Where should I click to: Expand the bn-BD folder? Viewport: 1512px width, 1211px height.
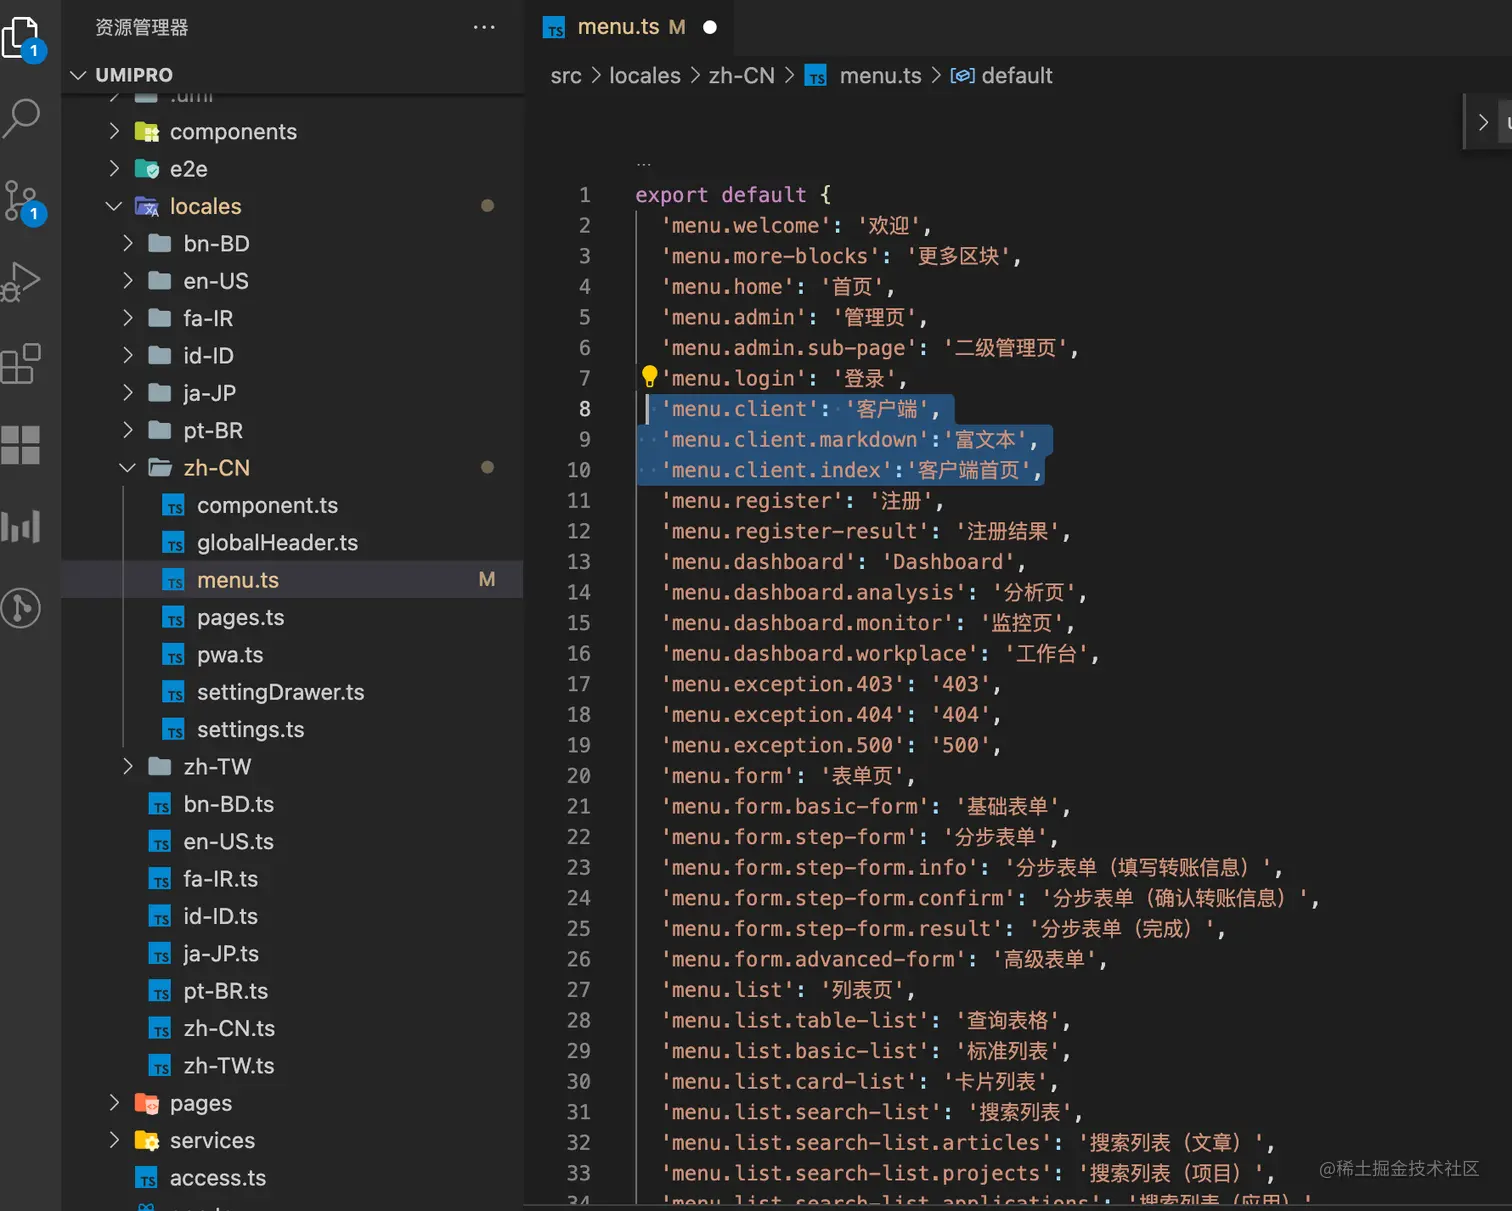click(x=127, y=243)
